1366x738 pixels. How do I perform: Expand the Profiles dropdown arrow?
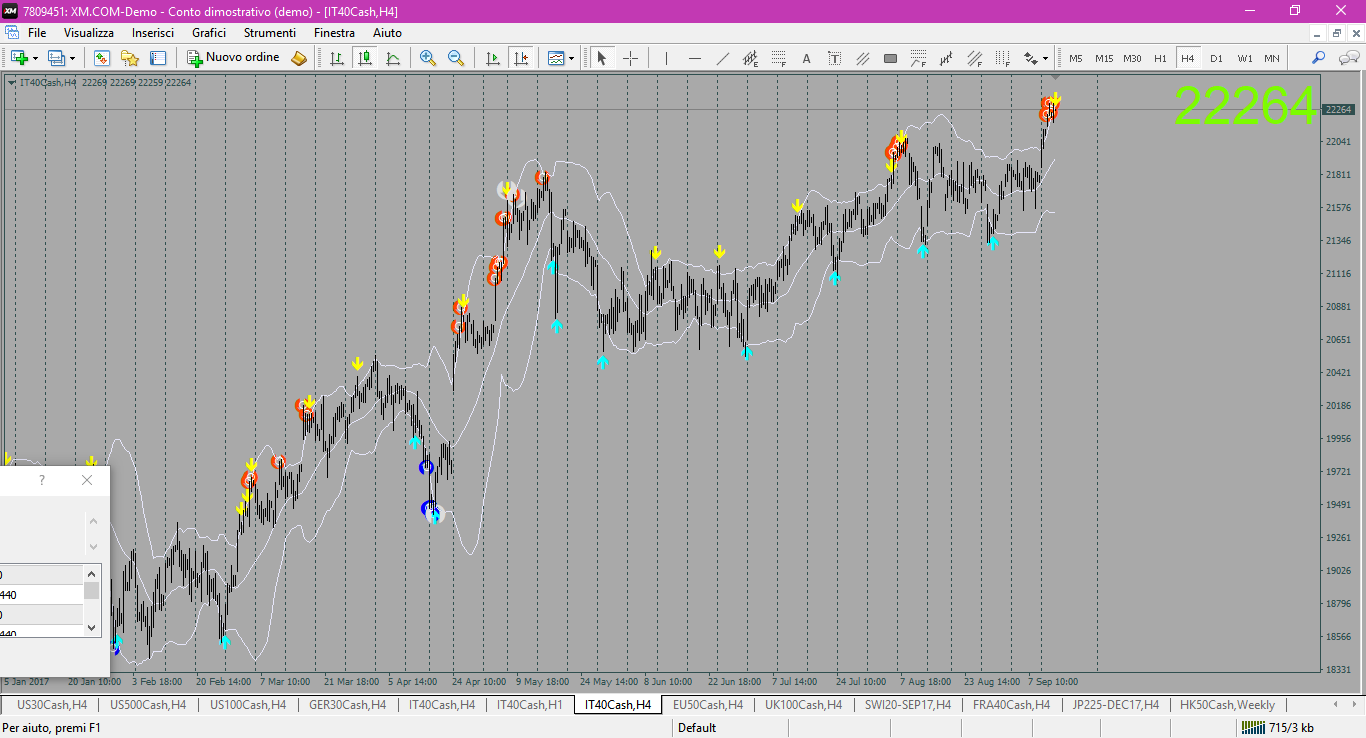click(72, 58)
